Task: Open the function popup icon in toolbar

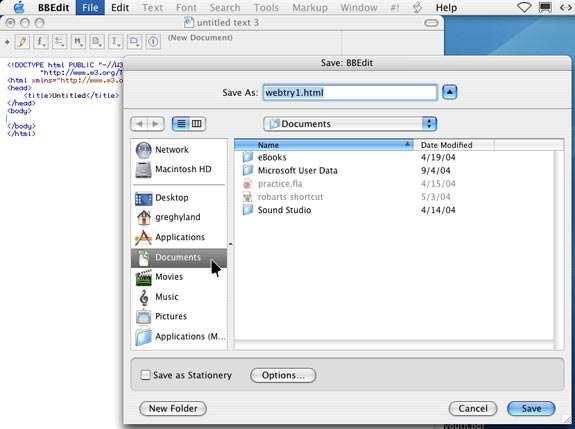Action: point(41,42)
